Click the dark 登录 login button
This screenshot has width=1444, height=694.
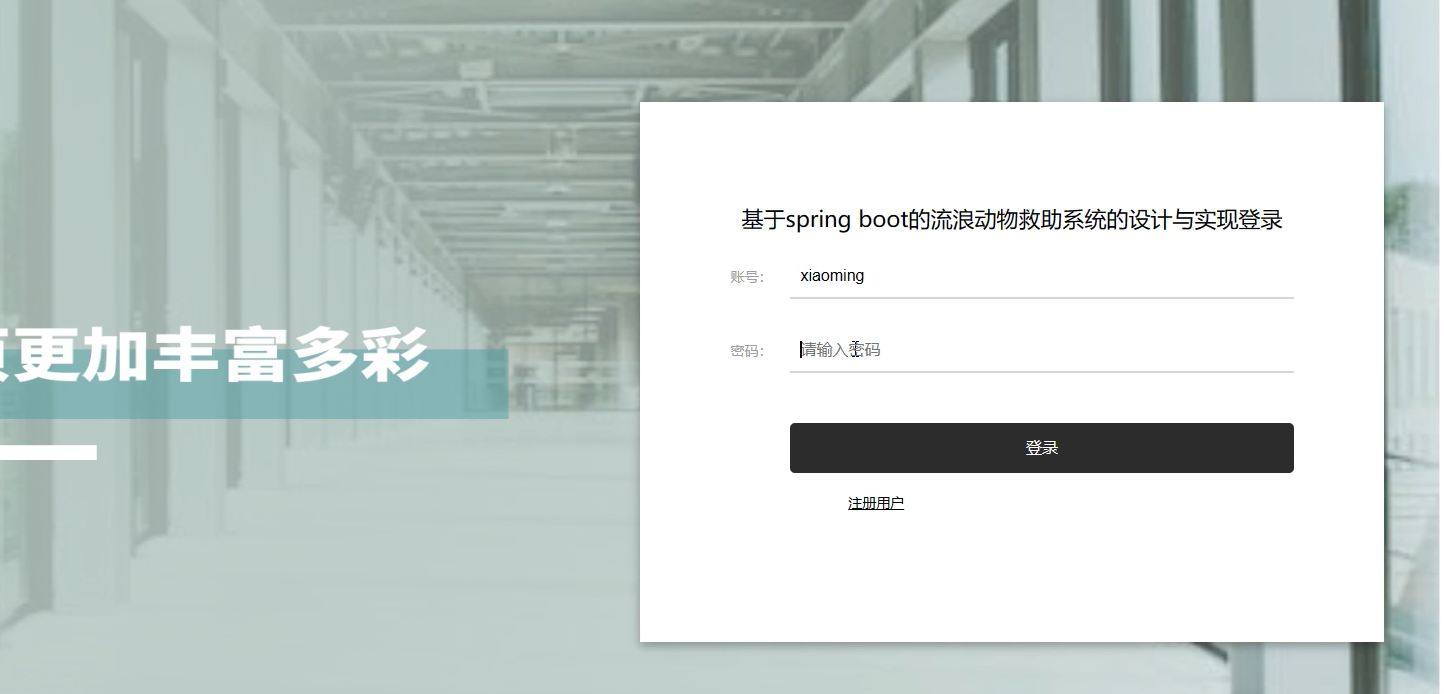[x=1041, y=448]
